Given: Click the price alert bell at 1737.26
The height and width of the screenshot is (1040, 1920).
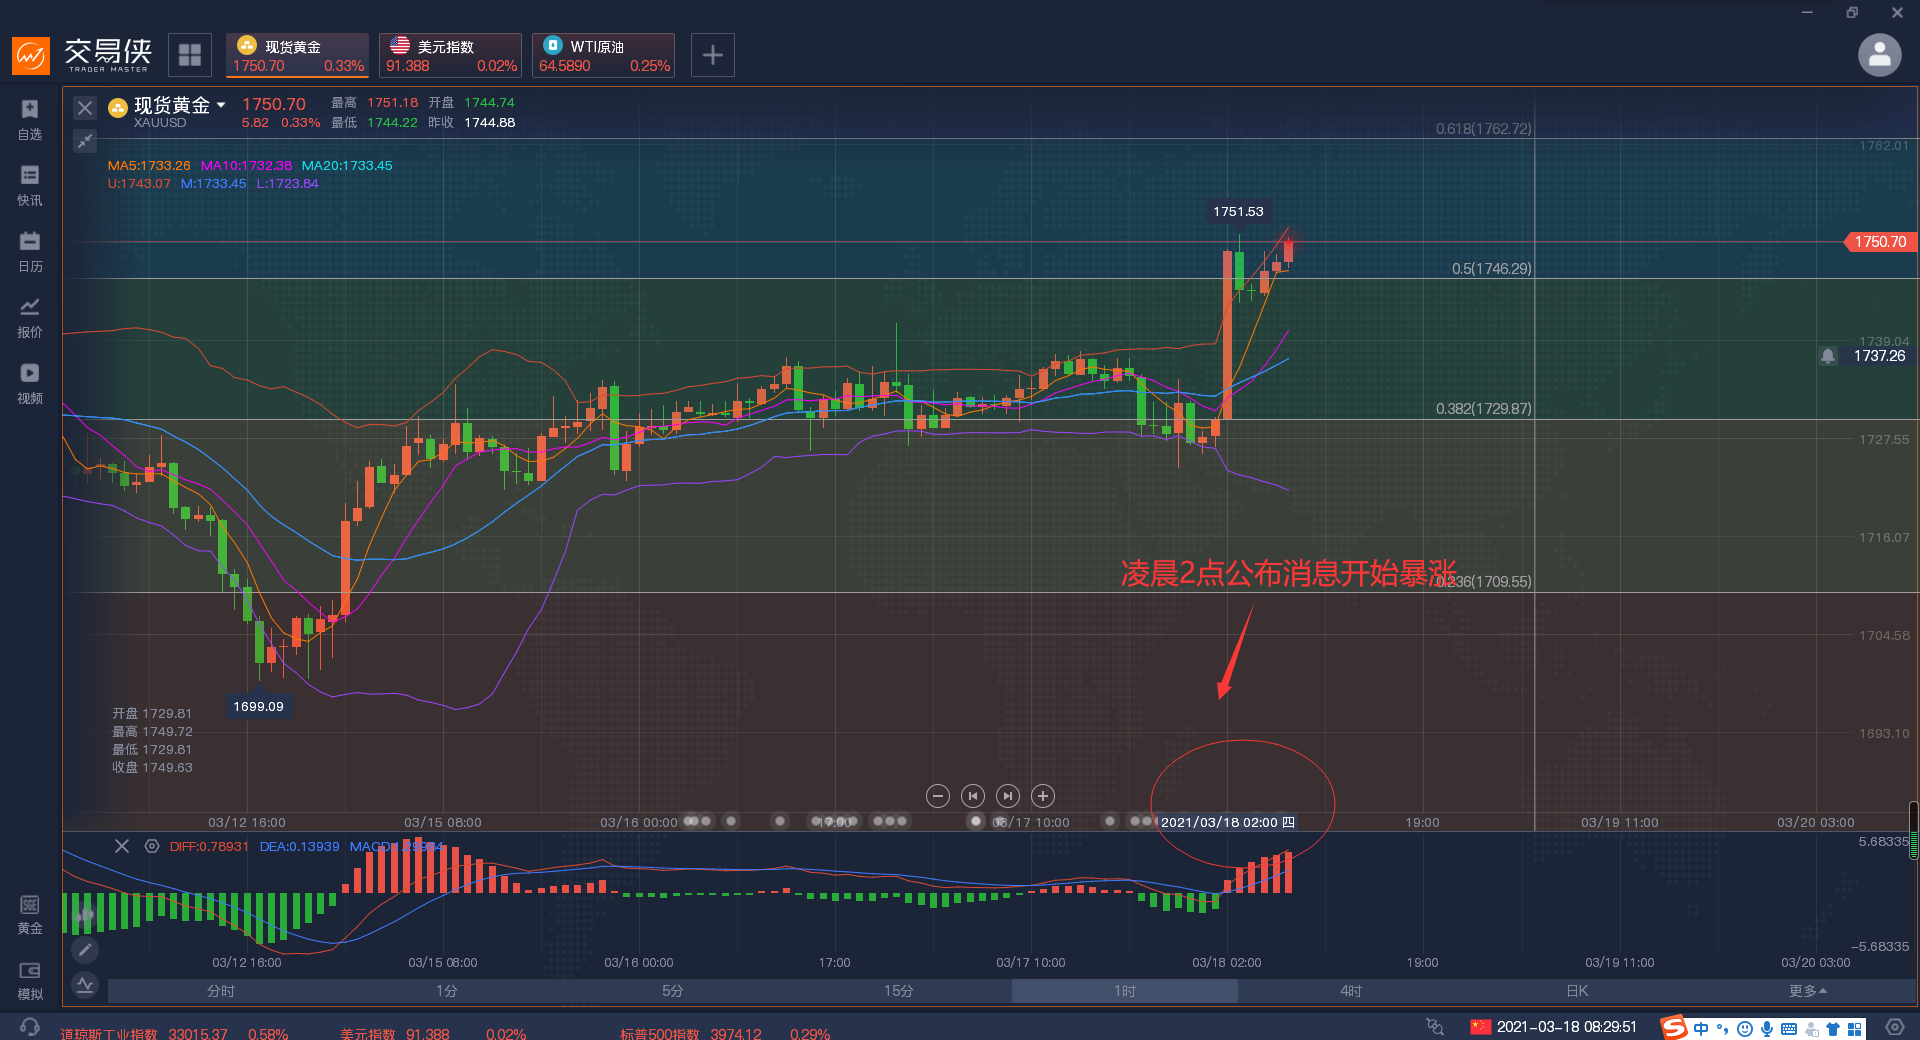Looking at the screenshot, I should click(1828, 356).
